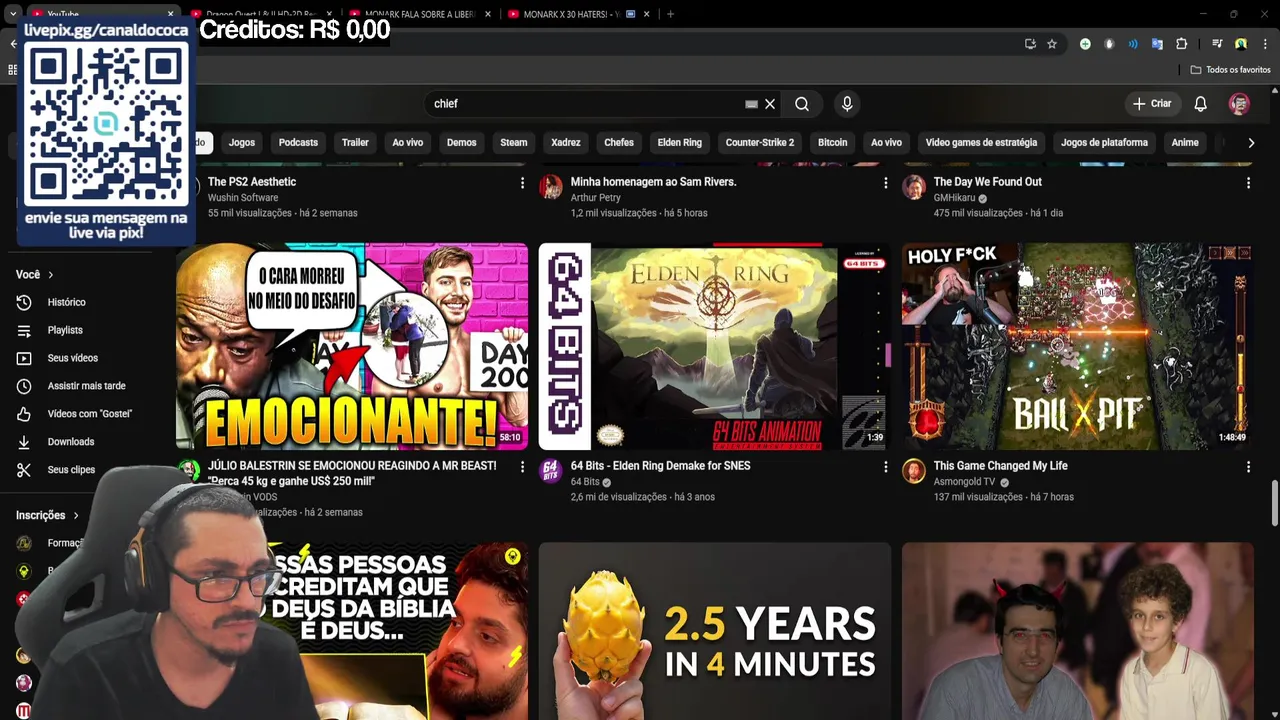Open the Chrome three-dot menu
The image size is (1280, 720).
tap(1265, 44)
